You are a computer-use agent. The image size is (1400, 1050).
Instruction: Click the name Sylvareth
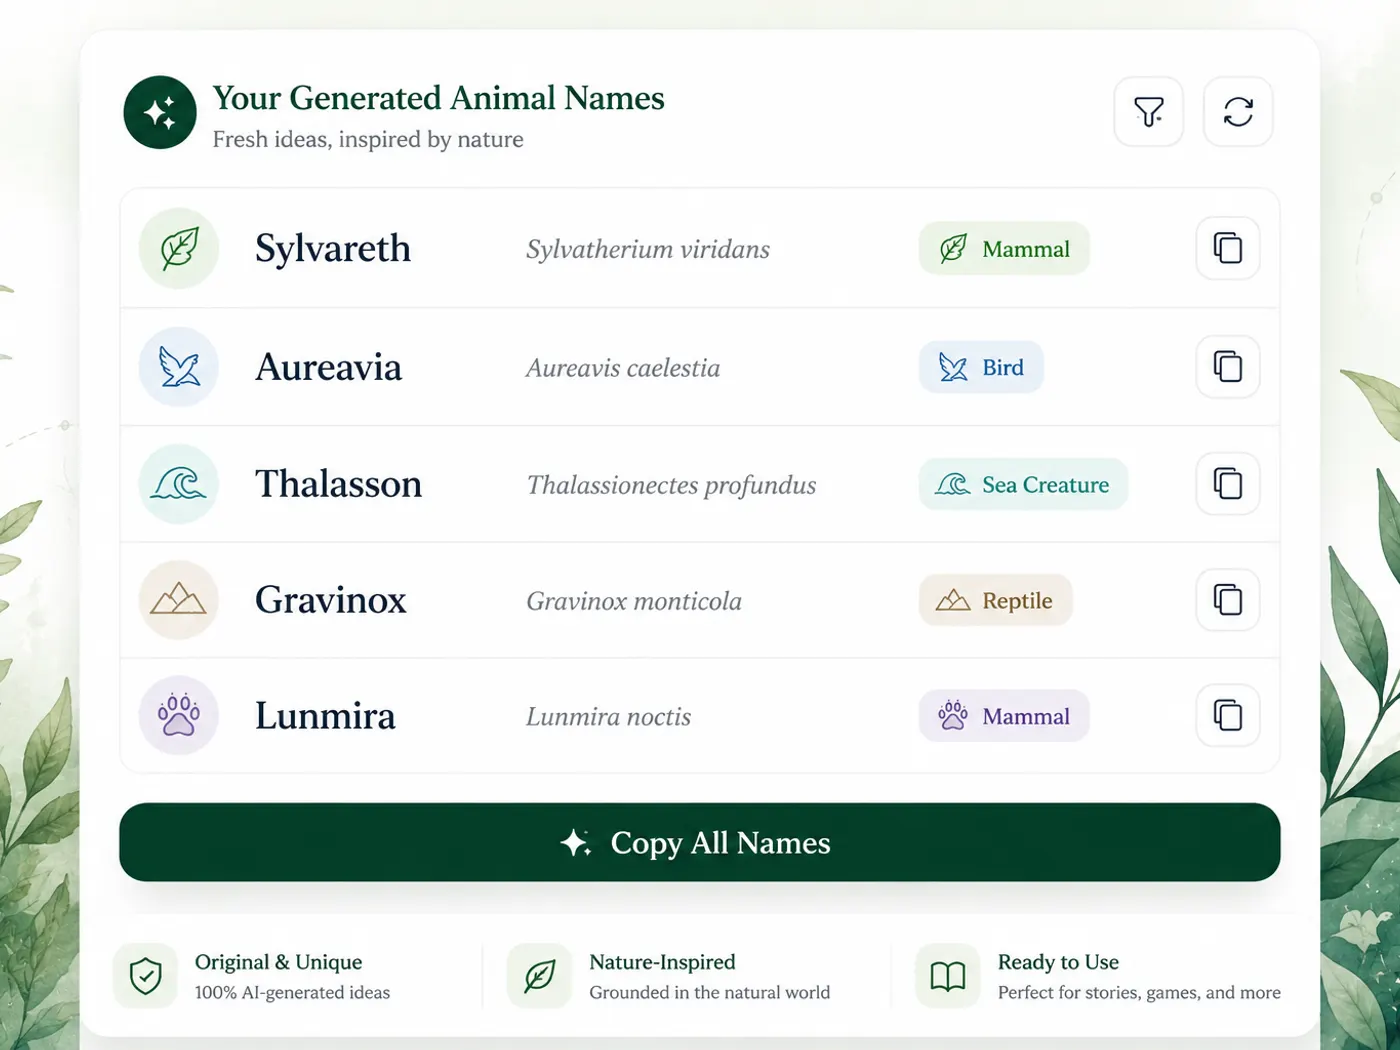(333, 249)
